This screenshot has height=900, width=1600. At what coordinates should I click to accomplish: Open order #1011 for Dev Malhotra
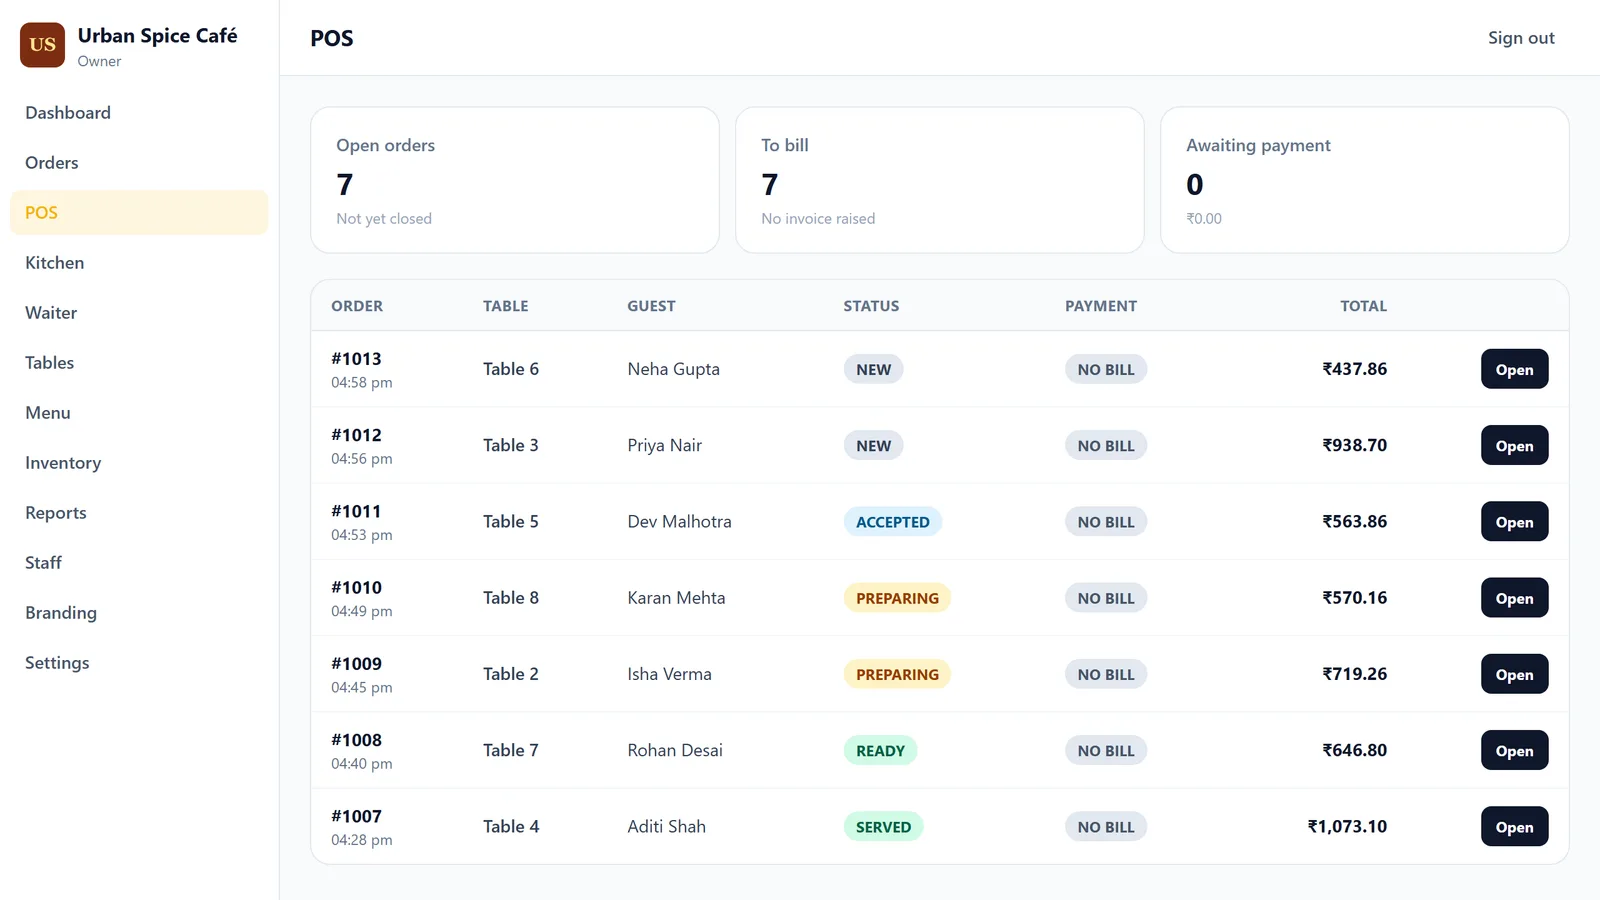click(x=1514, y=521)
